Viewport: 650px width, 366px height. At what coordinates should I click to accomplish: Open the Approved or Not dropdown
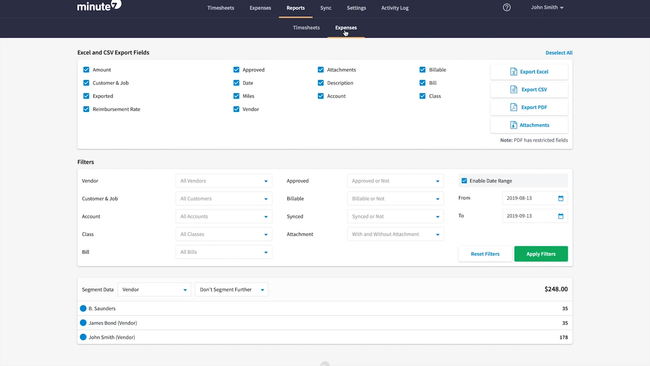tap(395, 181)
